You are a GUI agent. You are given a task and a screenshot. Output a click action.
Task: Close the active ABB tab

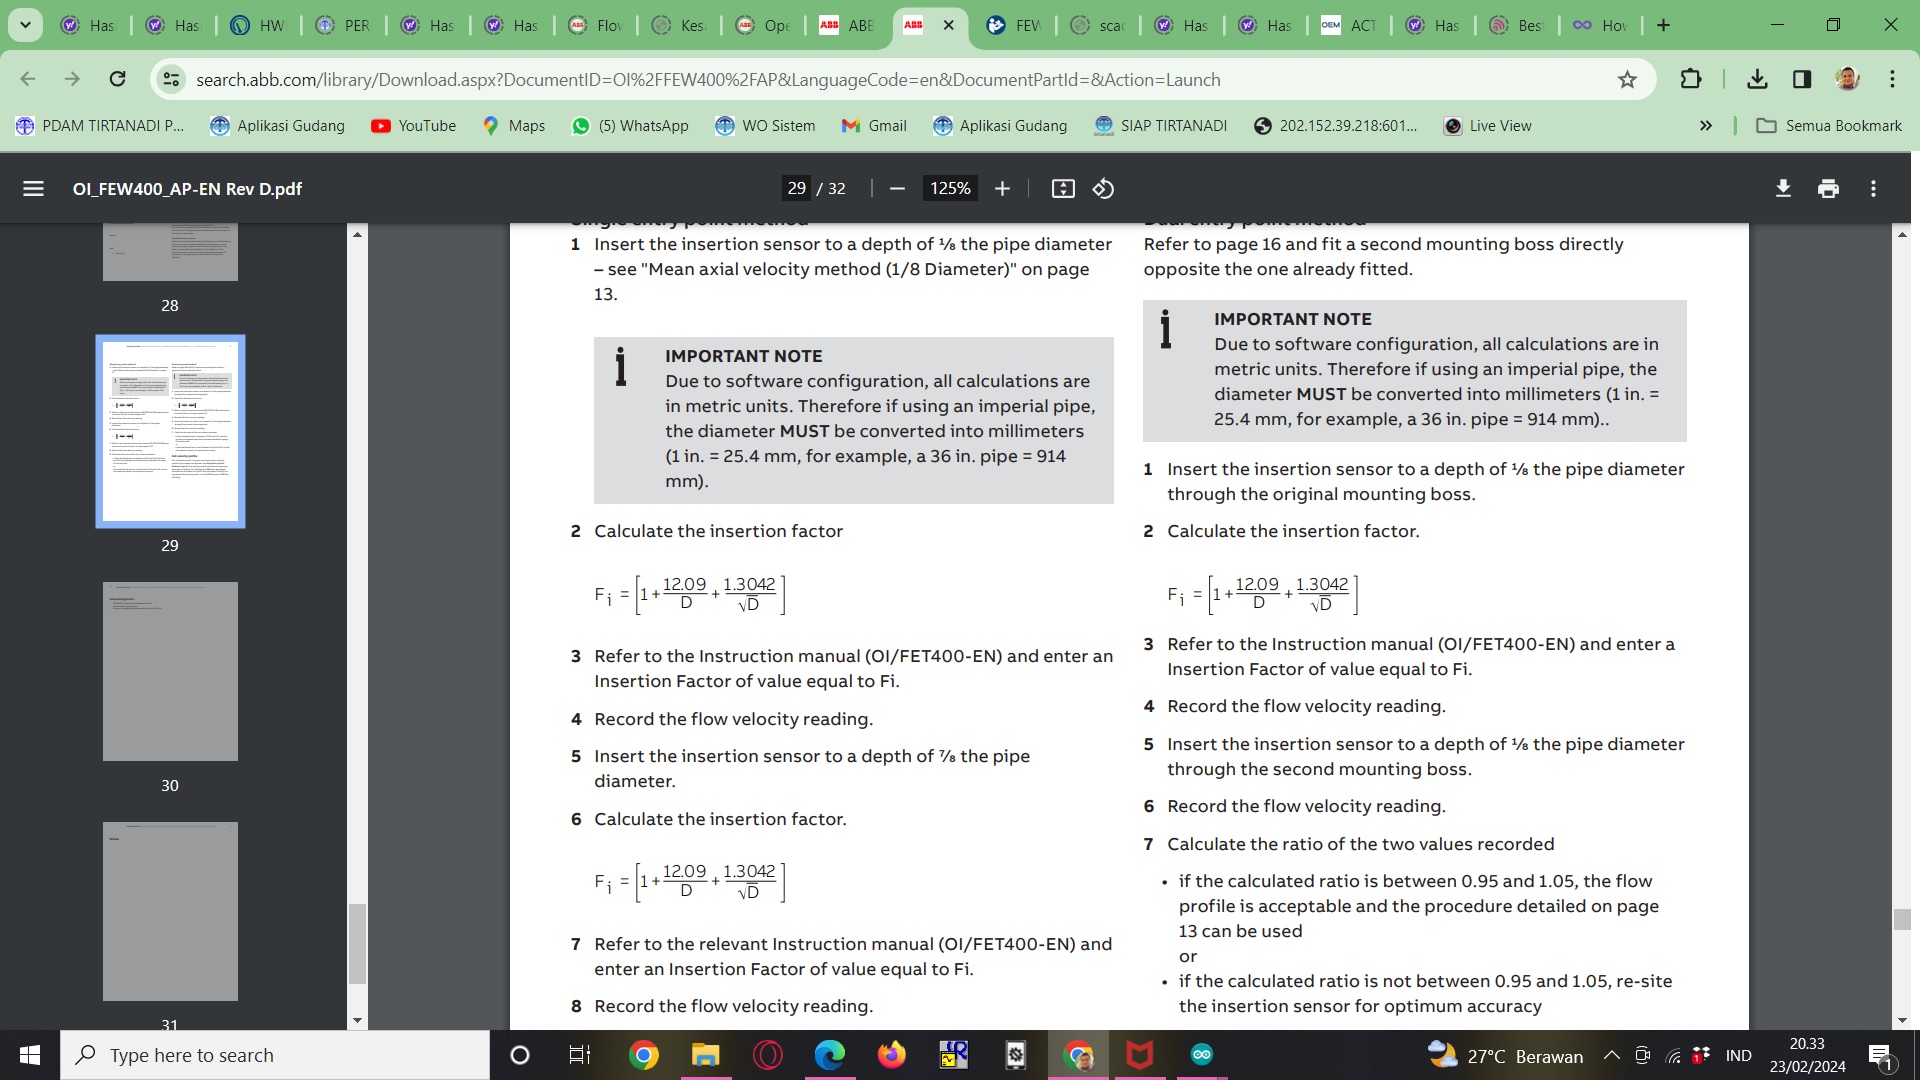pos(948,25)
